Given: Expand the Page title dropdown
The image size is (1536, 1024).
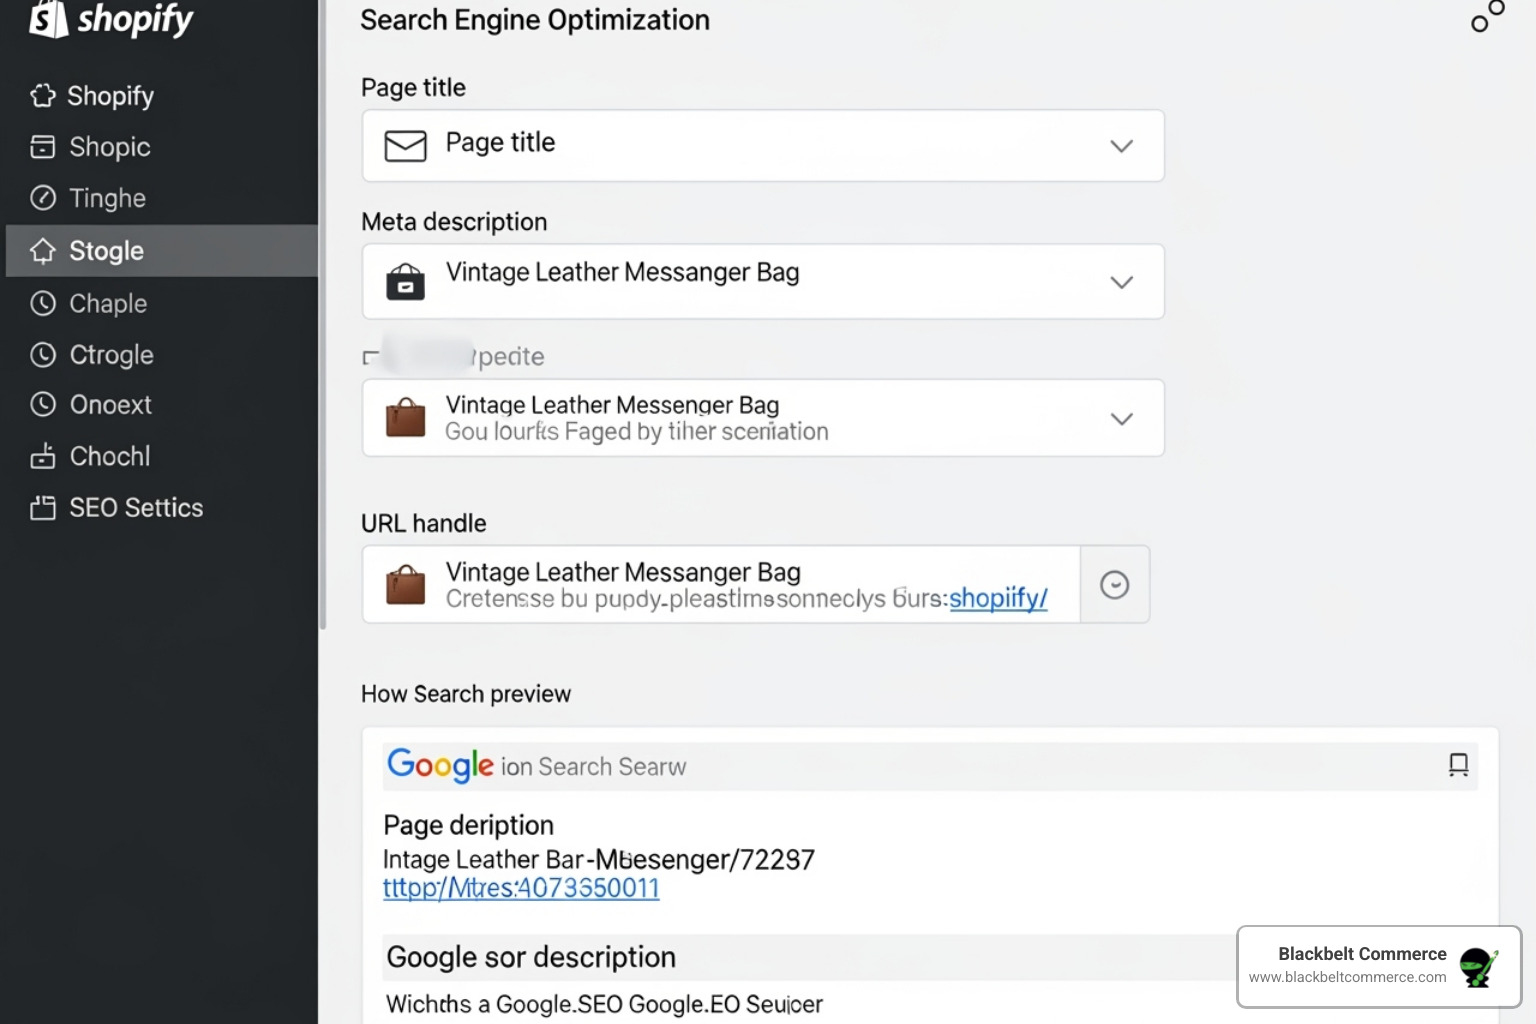Looking at the screenshot, I should [1121, 145].
